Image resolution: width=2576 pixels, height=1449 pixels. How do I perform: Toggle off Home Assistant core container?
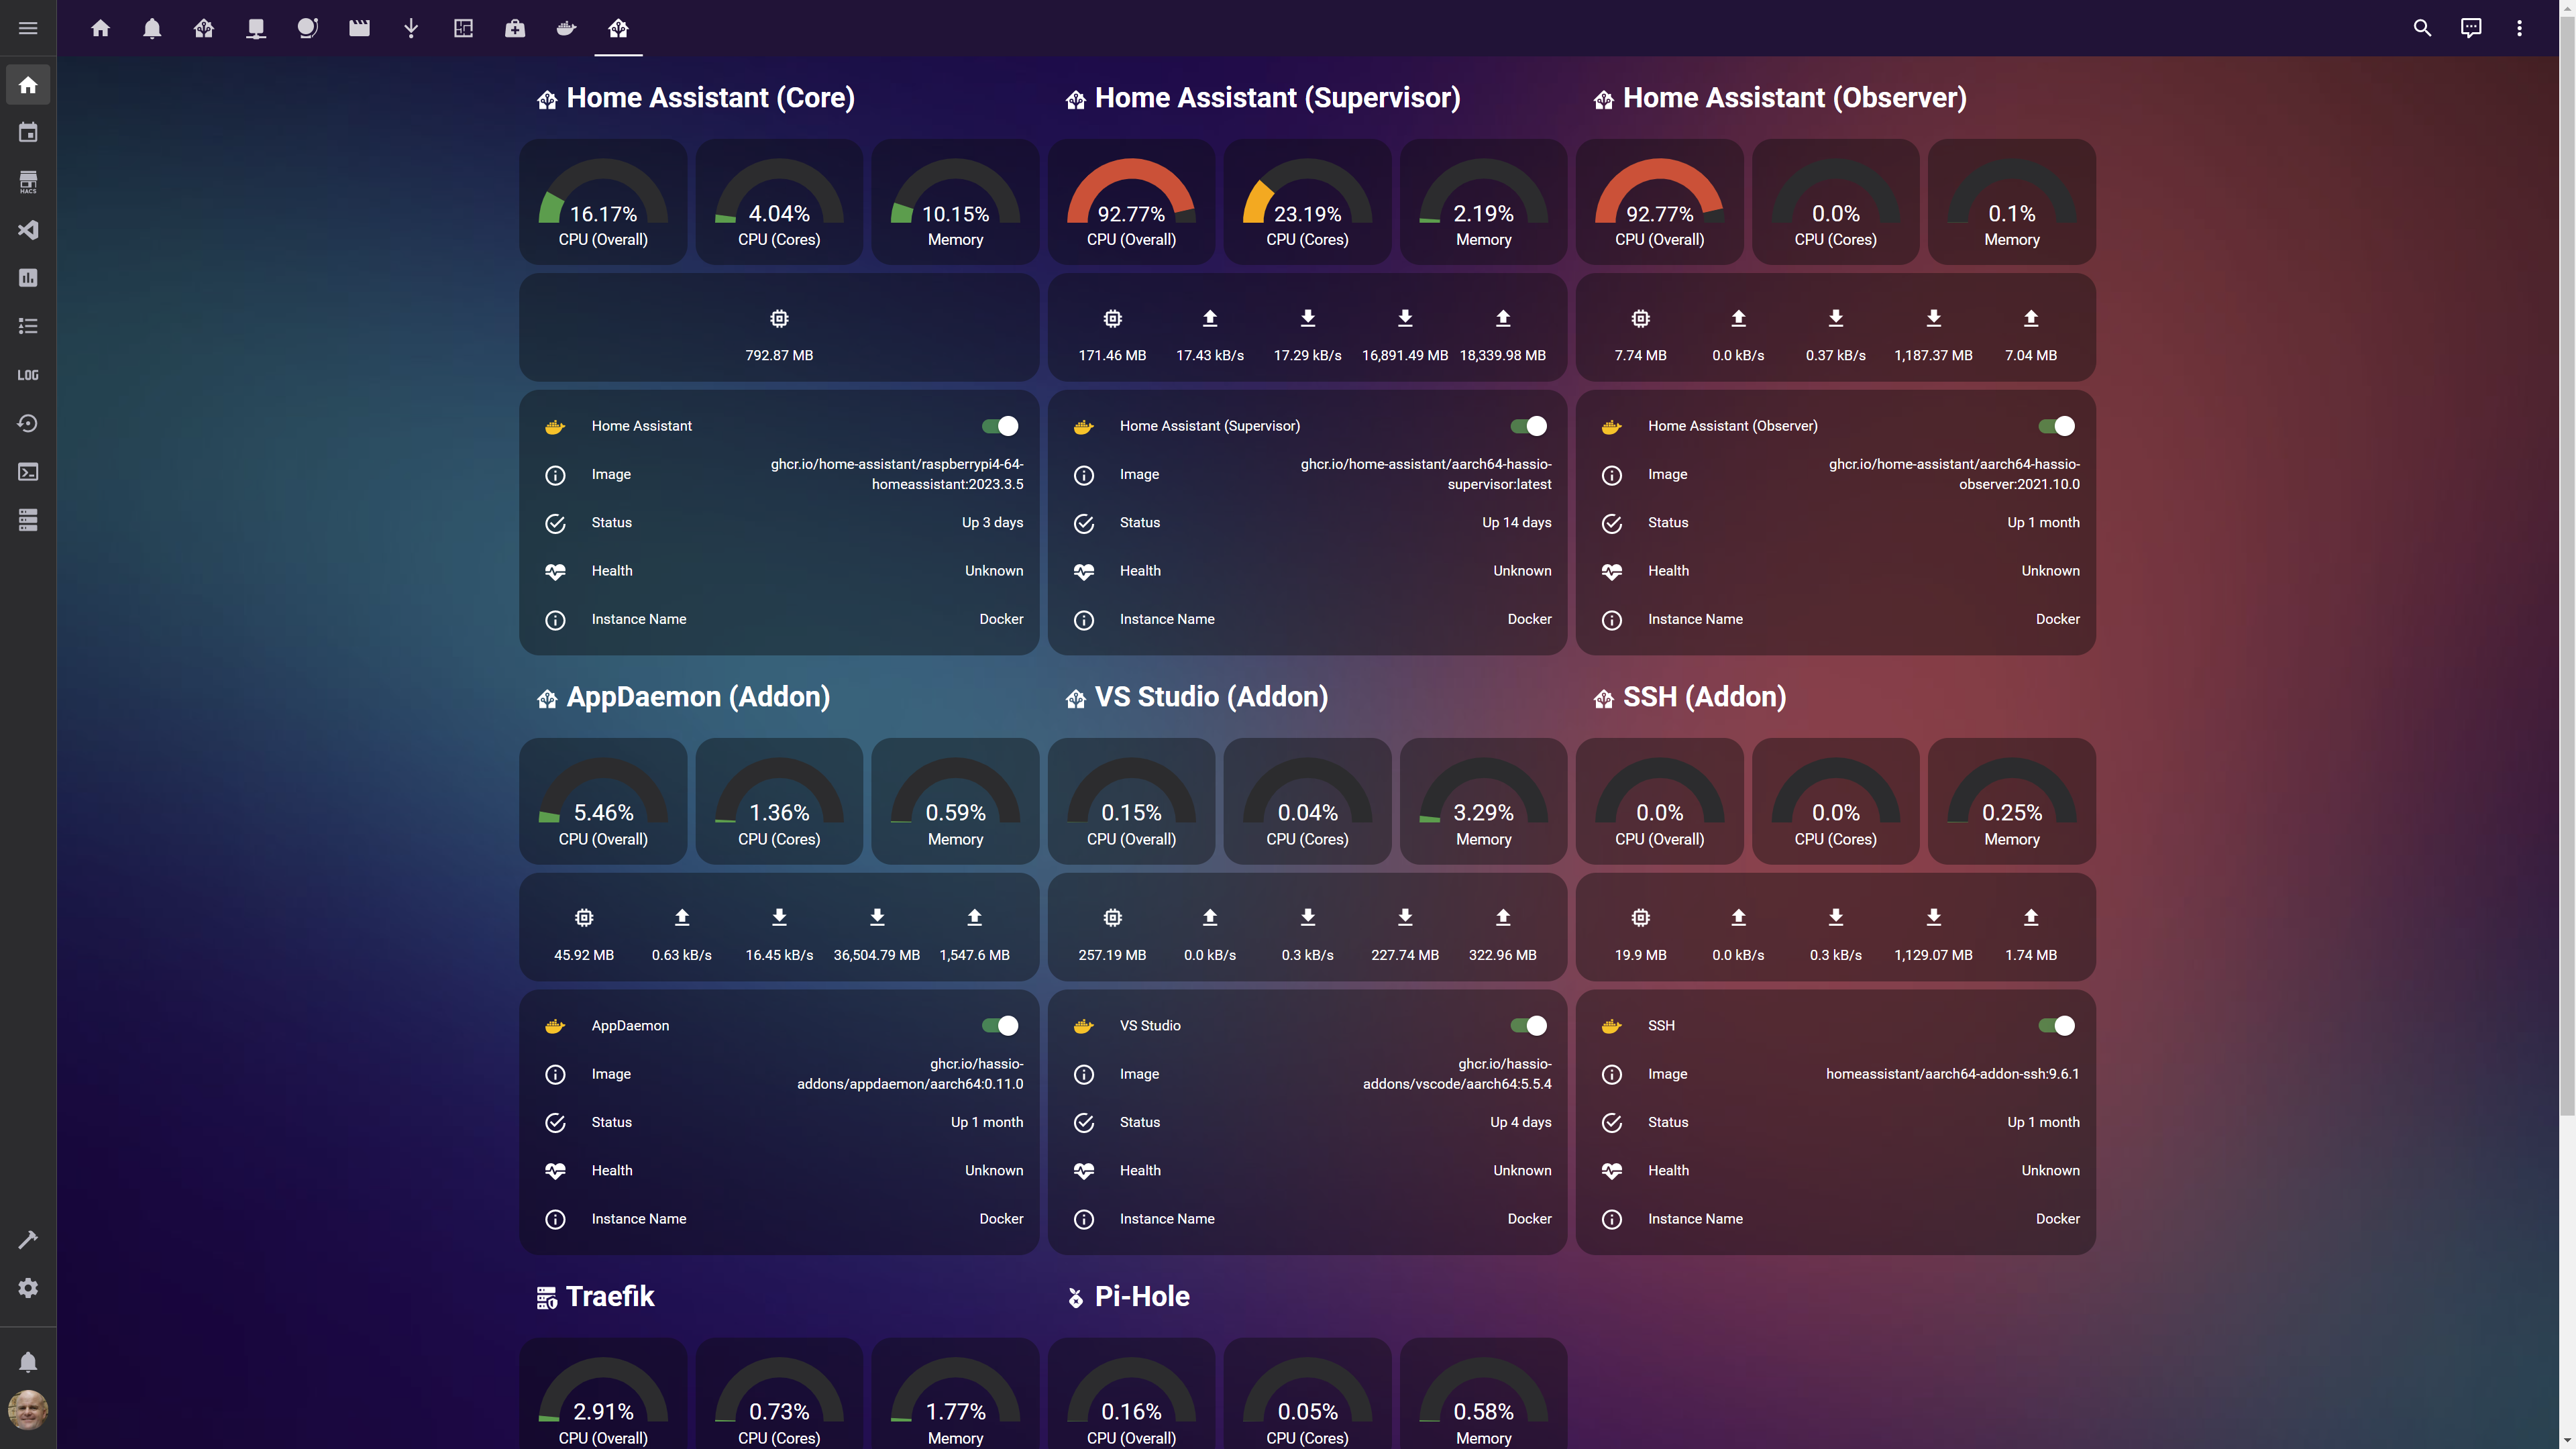999,426
